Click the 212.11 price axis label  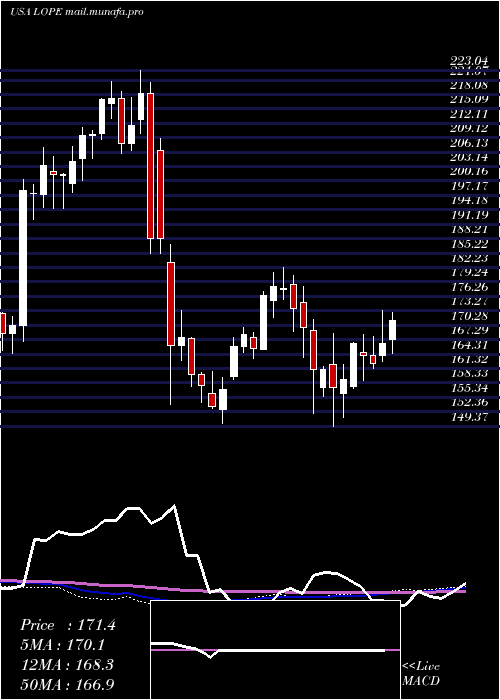click(468, 113)
